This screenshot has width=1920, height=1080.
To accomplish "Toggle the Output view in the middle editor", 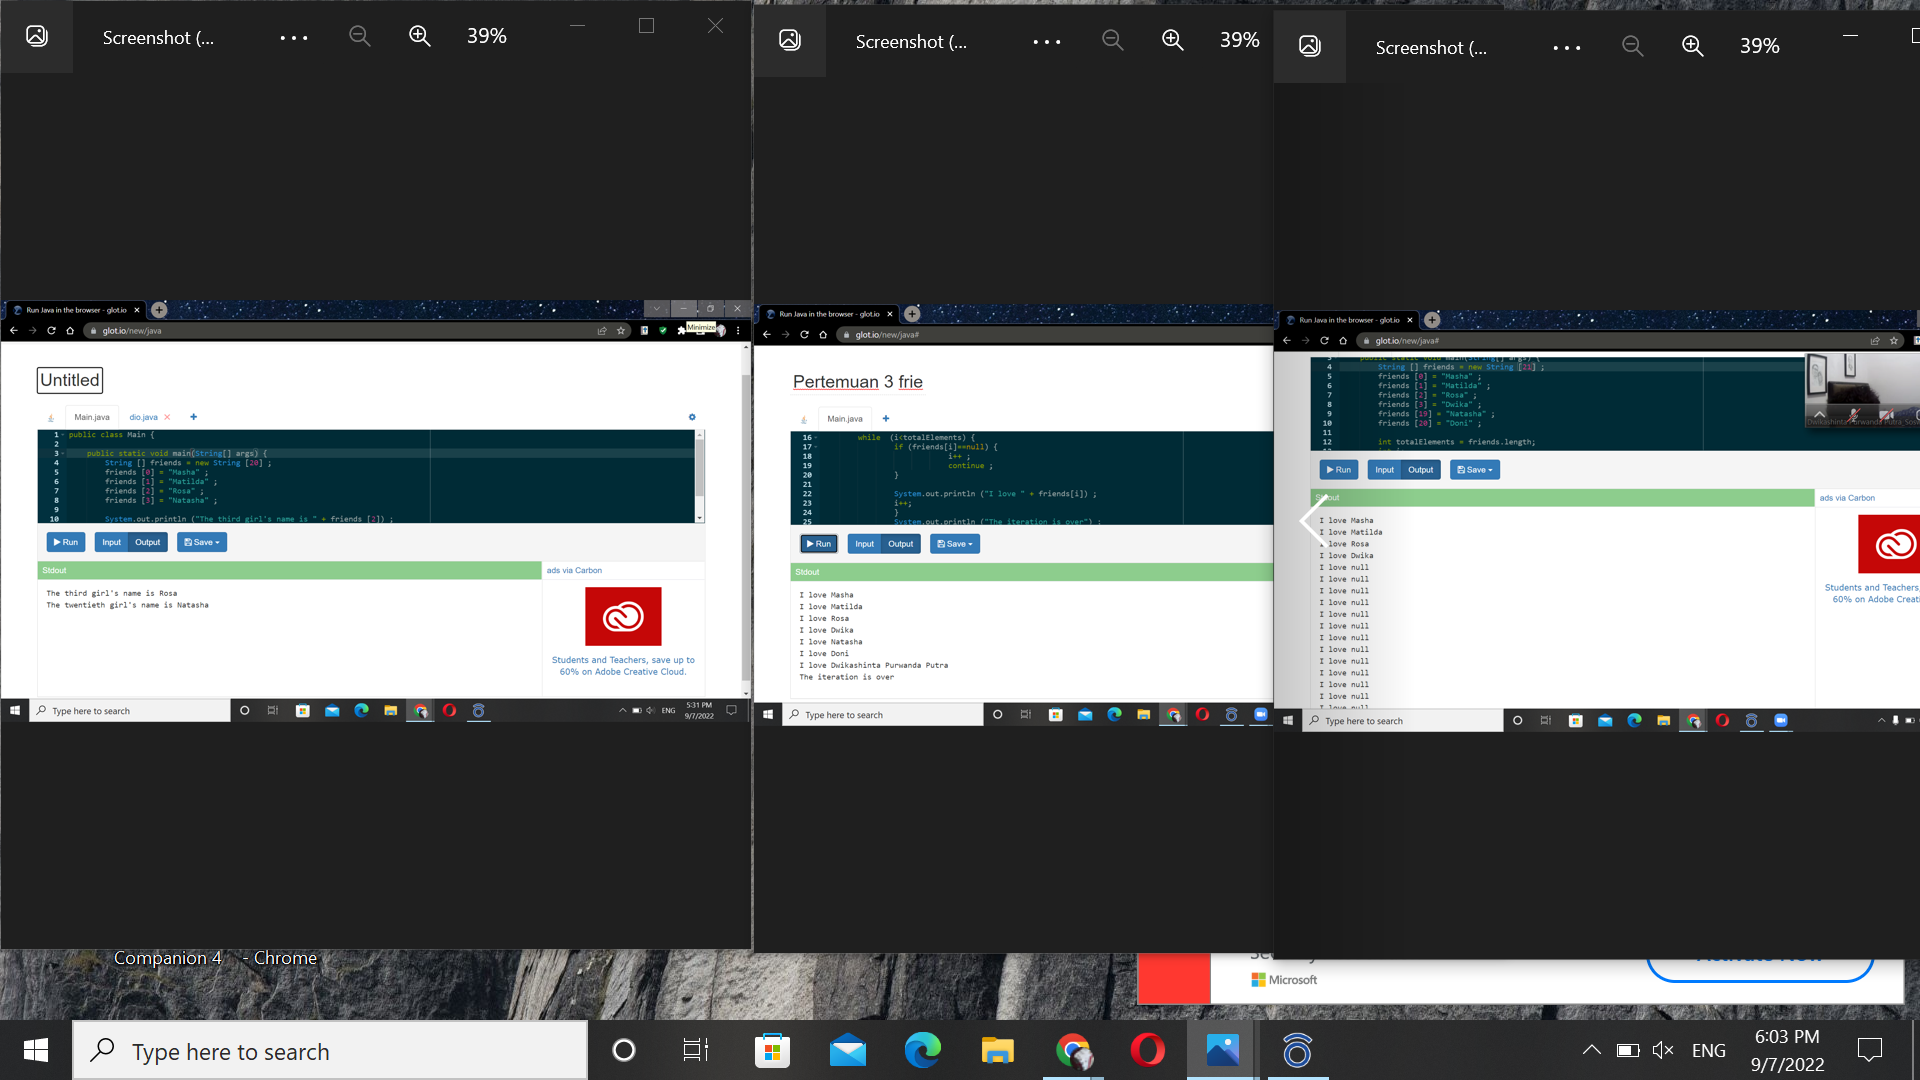I will tap(900, 543).
